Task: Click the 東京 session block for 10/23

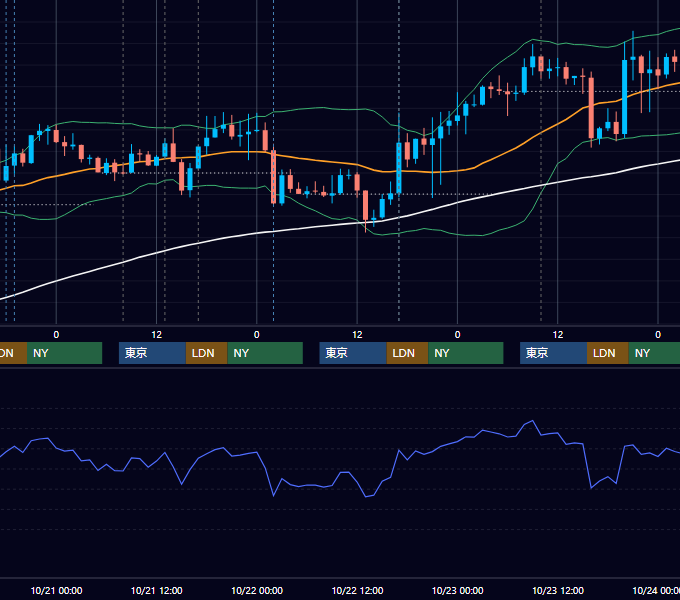Action: [x=553, y=353]
